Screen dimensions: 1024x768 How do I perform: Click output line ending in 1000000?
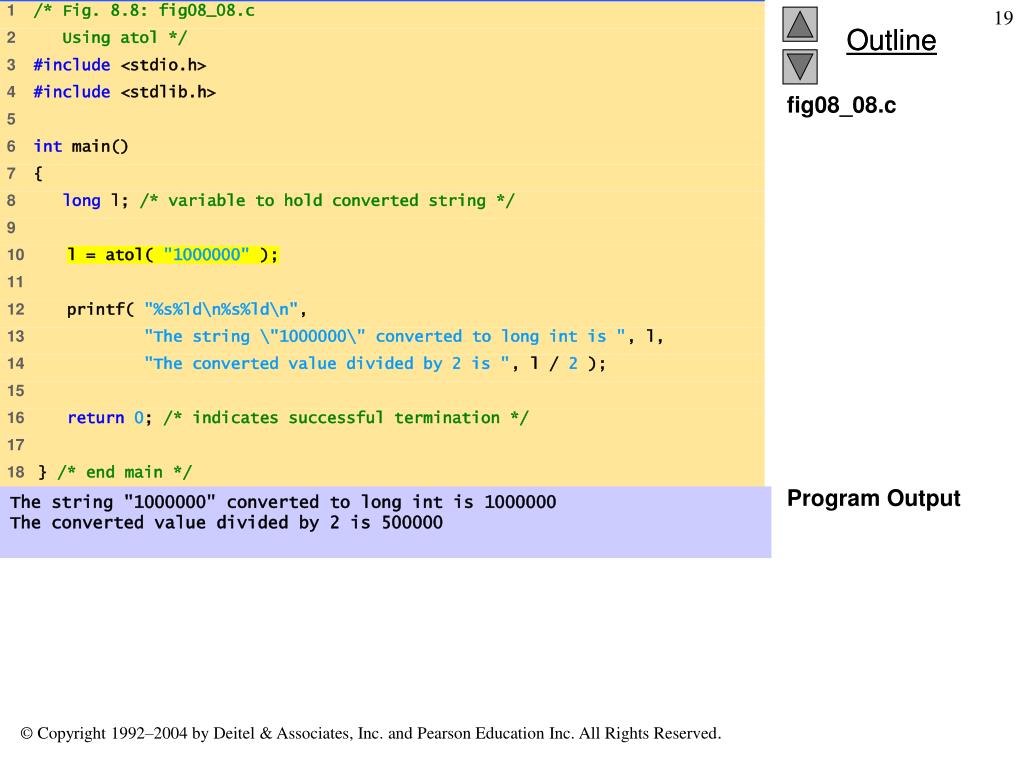[x=283, y=502]
